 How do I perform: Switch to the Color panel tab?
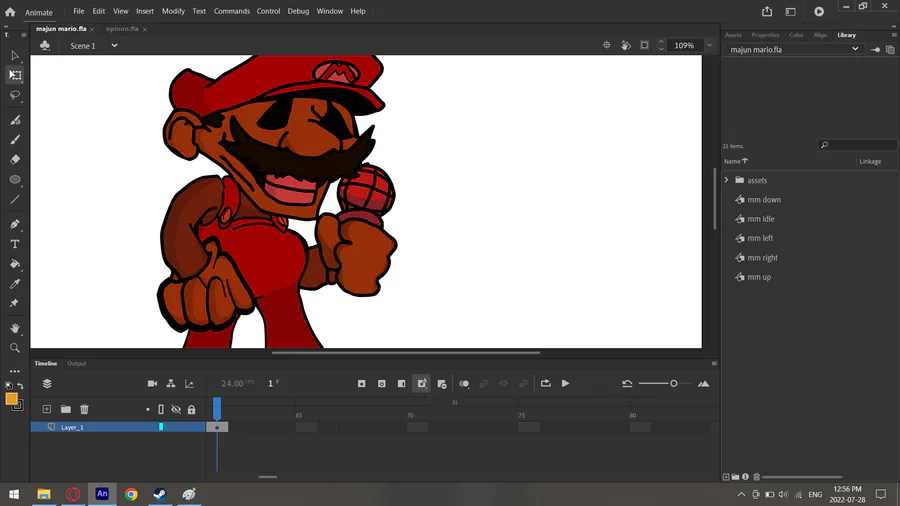[x=796, y=35]
